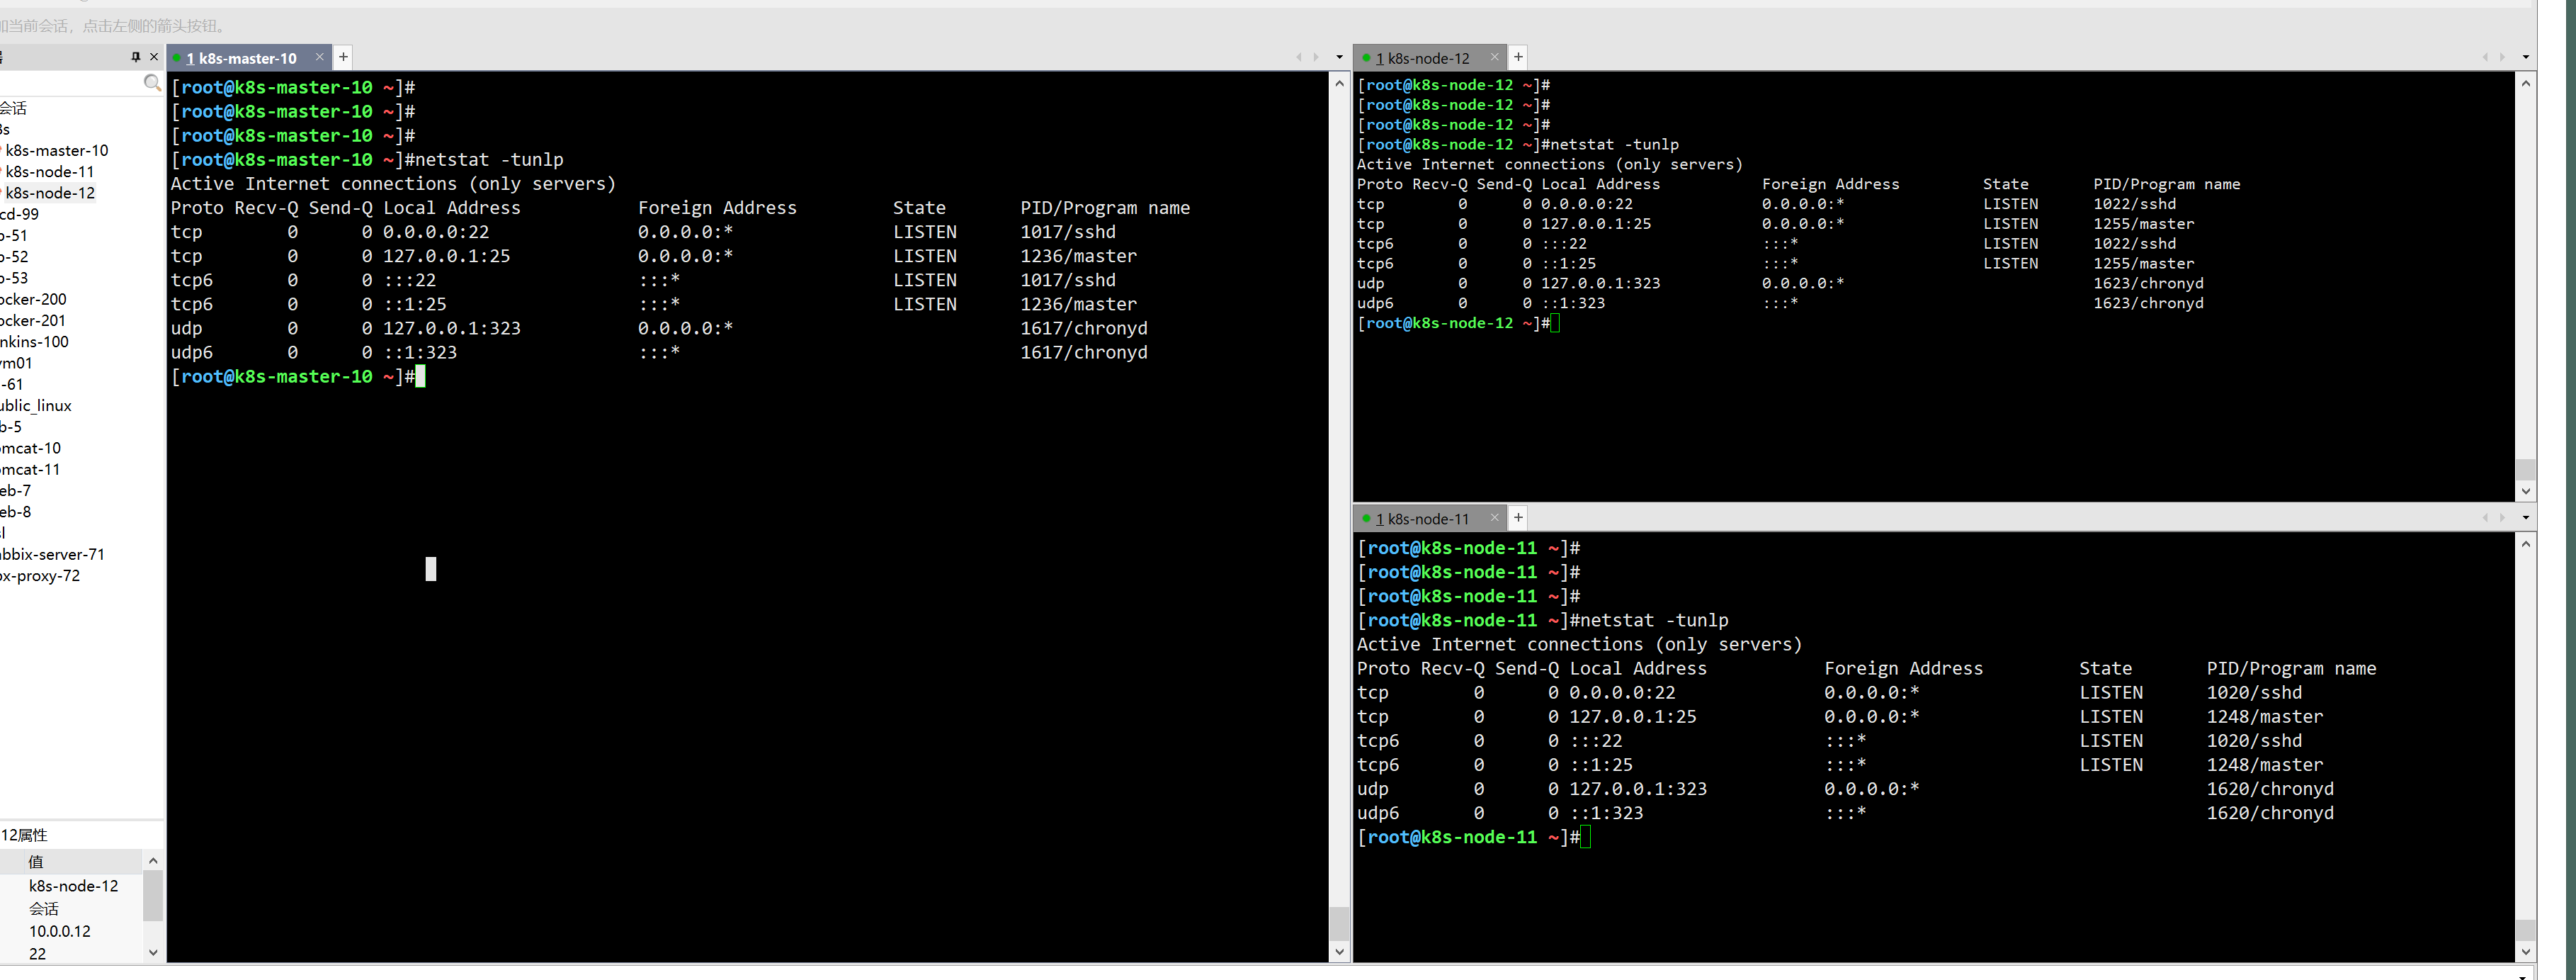Click 1248/master tcp6 row in node-11 terminal
Screen dimensions: 2576x980
(1840, 765)
